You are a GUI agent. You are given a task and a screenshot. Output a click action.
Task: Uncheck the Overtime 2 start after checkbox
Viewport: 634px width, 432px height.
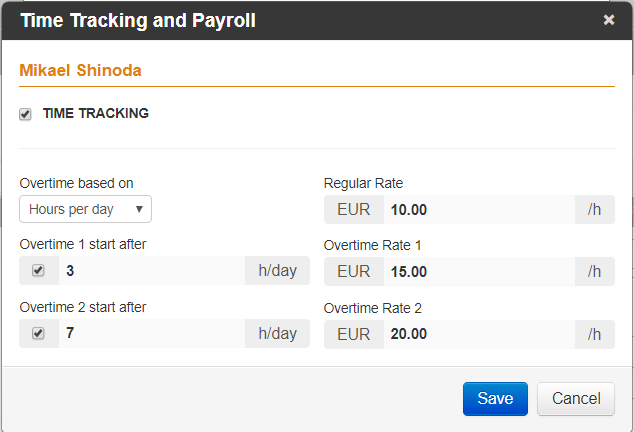tap(38, 333)
